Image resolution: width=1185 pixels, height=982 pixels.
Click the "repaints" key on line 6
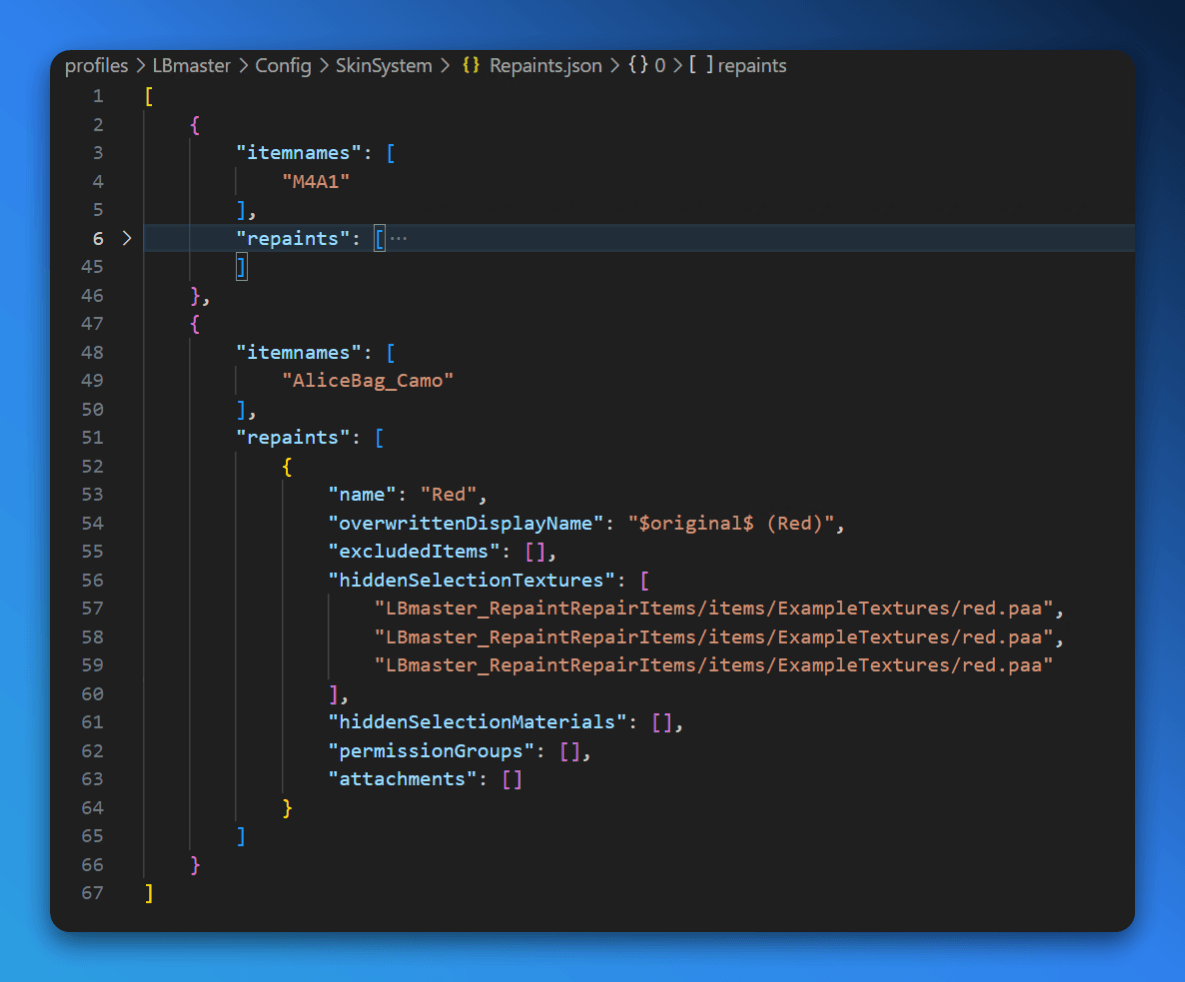pos(293,239)
